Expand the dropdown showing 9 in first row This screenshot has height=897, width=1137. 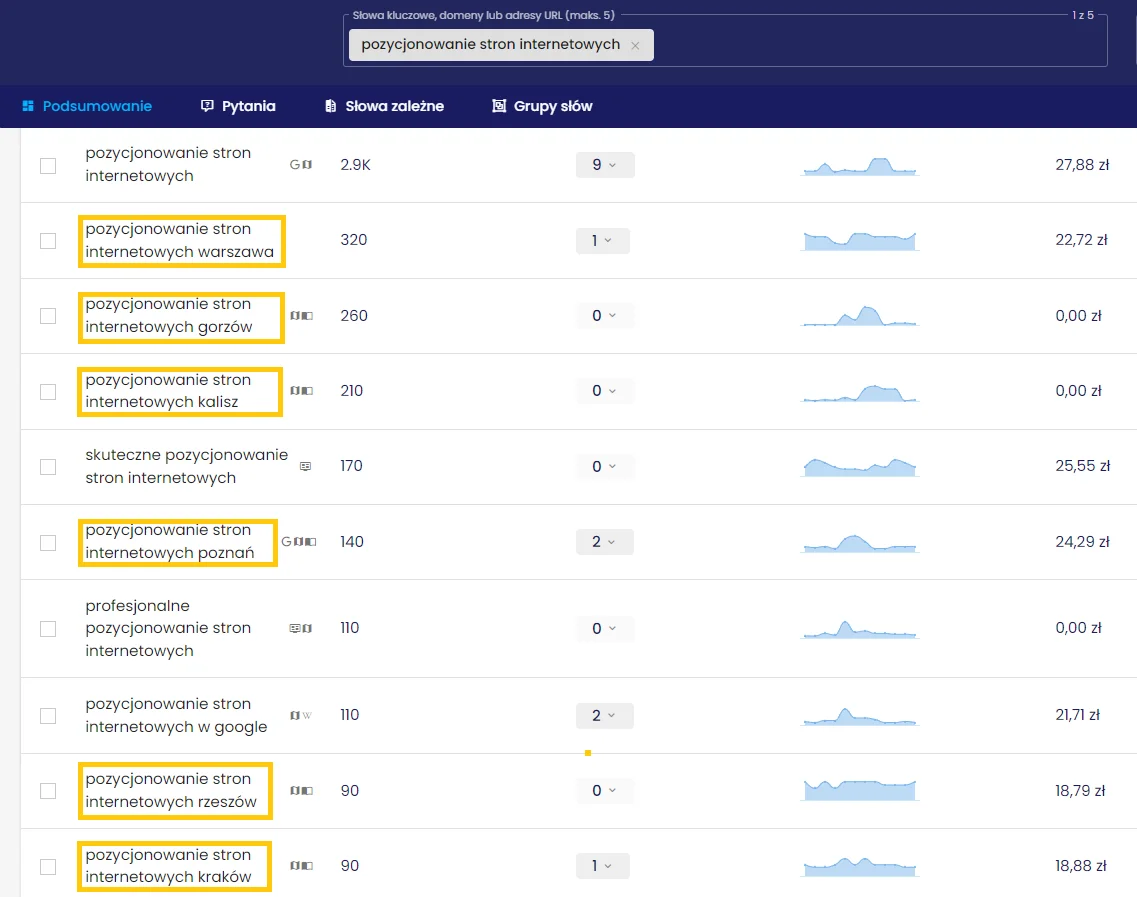pos(604,165)
